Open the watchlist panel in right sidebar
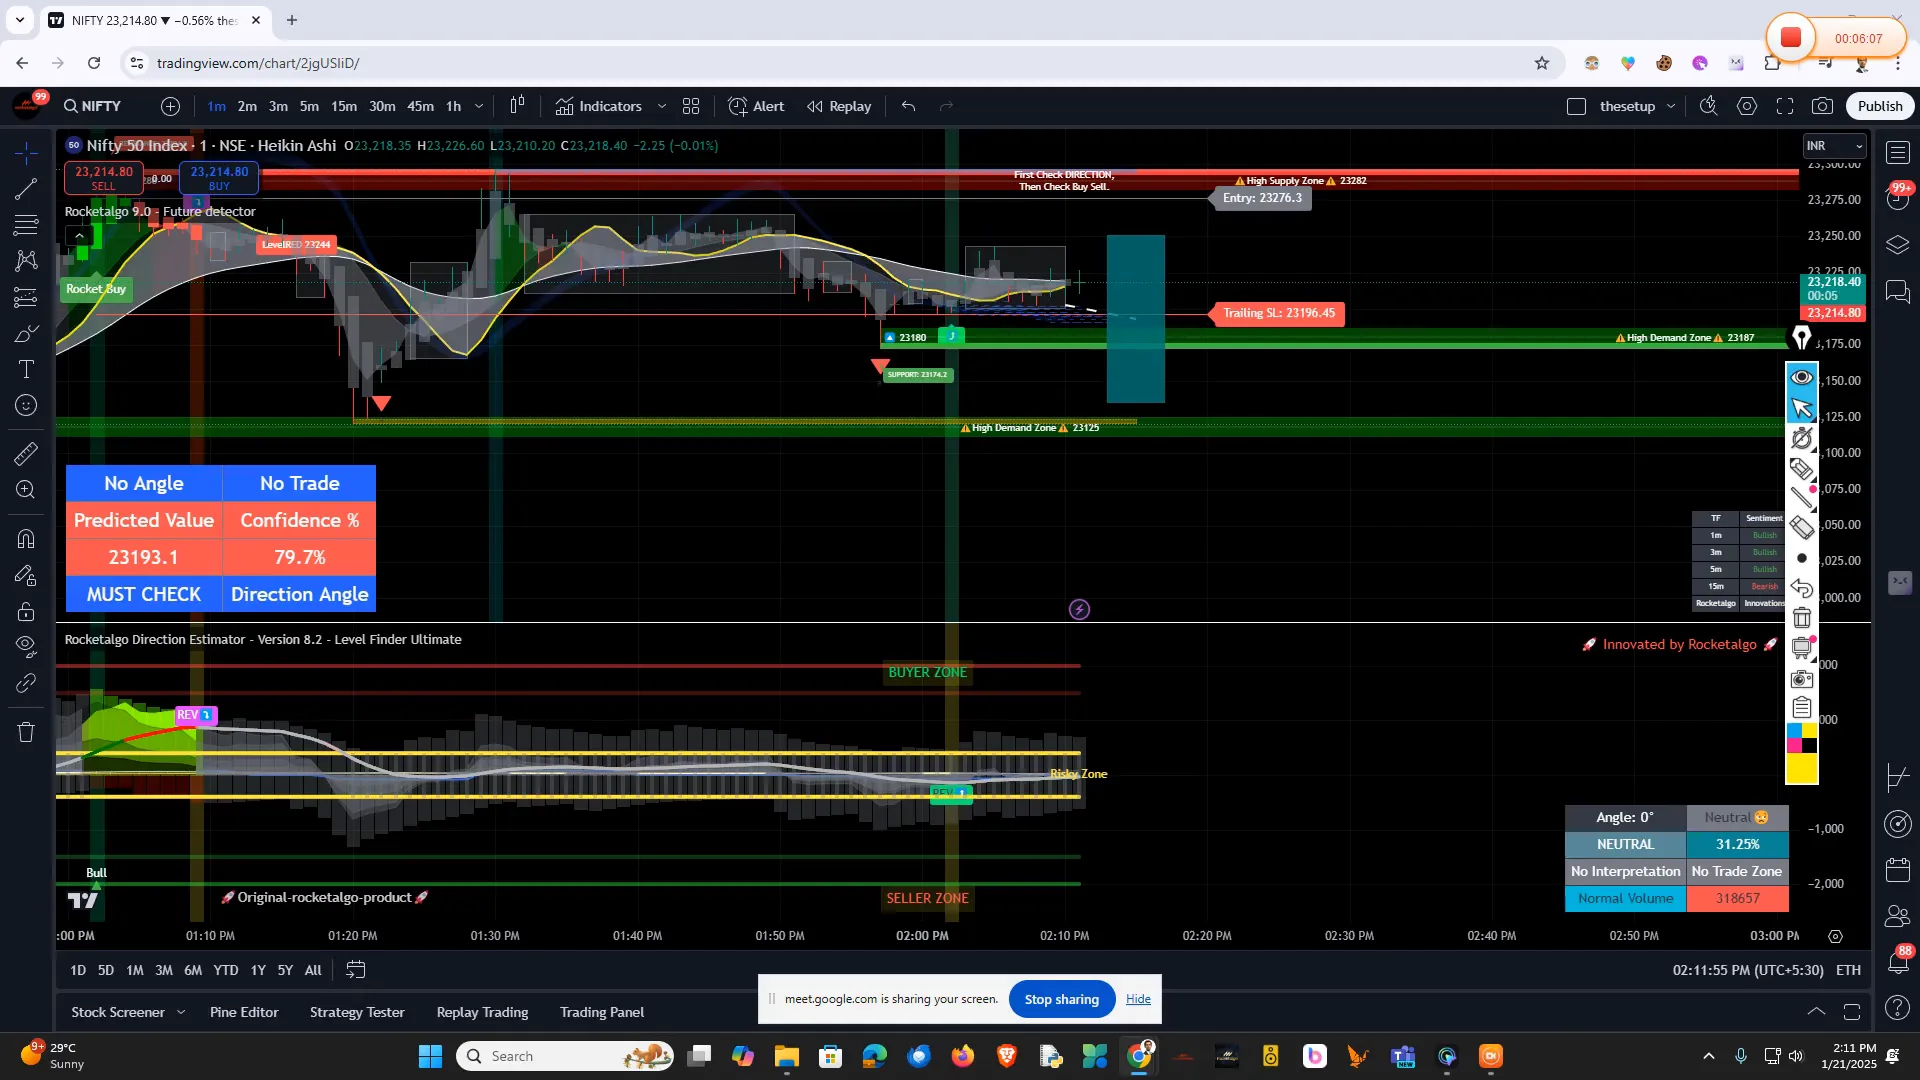The width and height of the screenshot is (1920, 1080). tap(1898, 152)
